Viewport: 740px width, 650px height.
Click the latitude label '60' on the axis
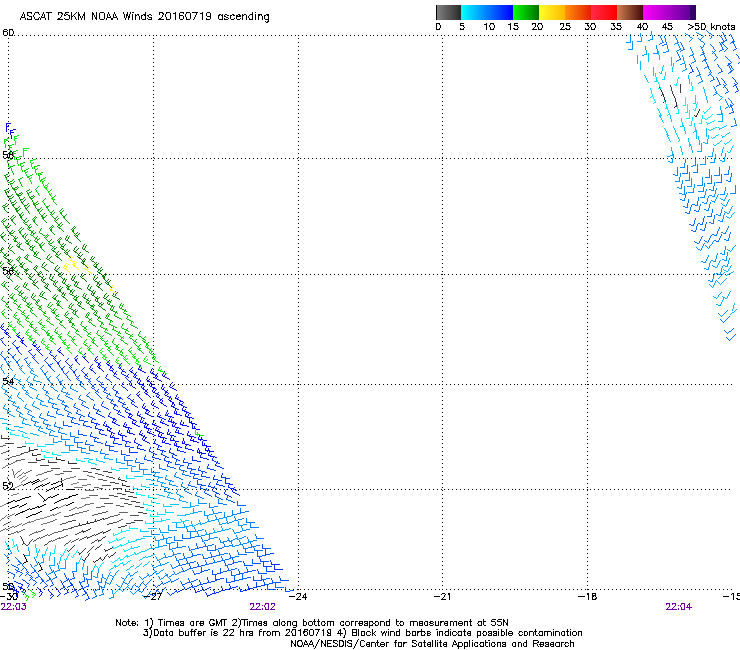(x=8, y=33)
